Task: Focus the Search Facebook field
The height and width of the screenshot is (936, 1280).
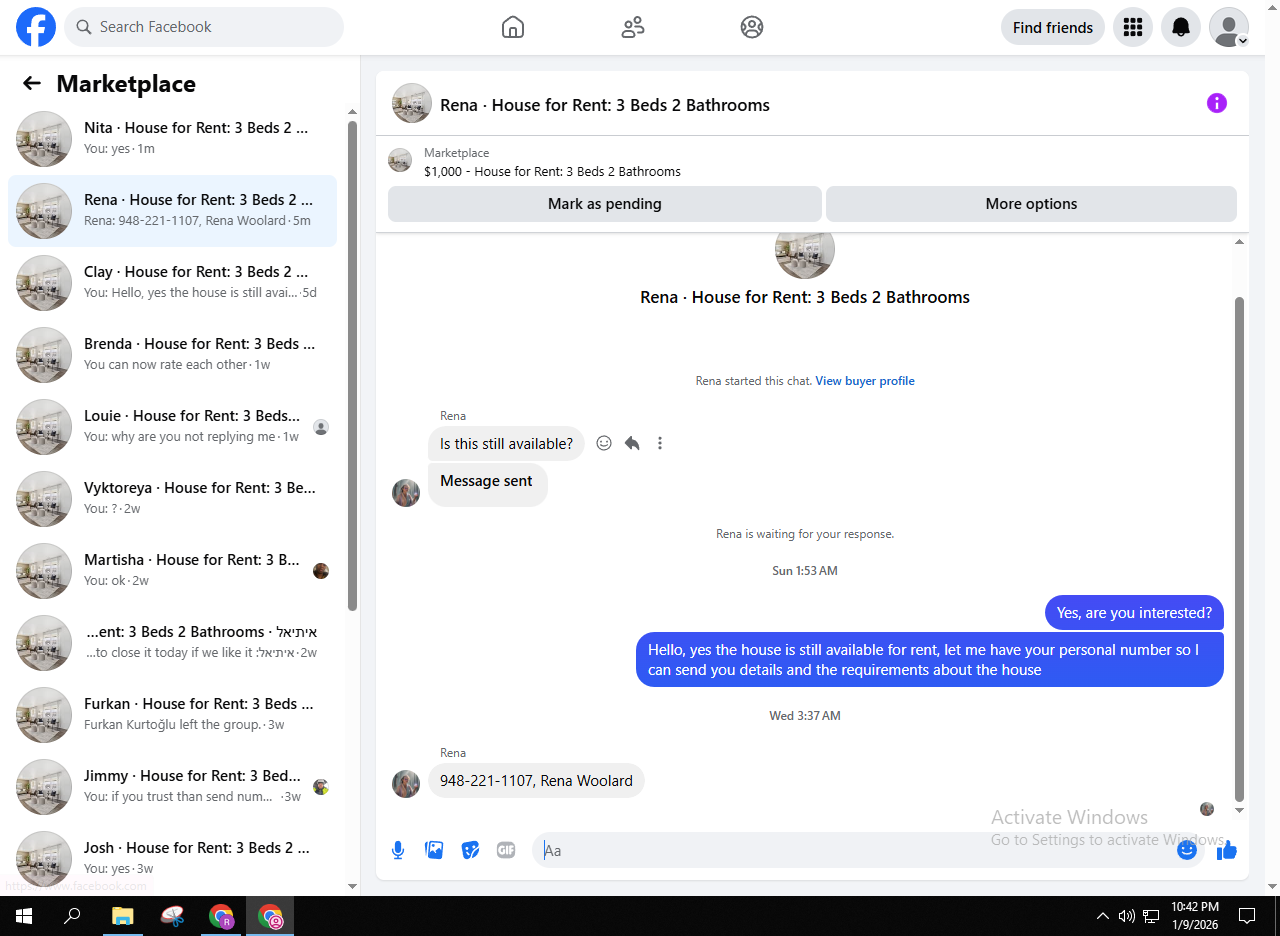Action: click(x=204, y=27)
